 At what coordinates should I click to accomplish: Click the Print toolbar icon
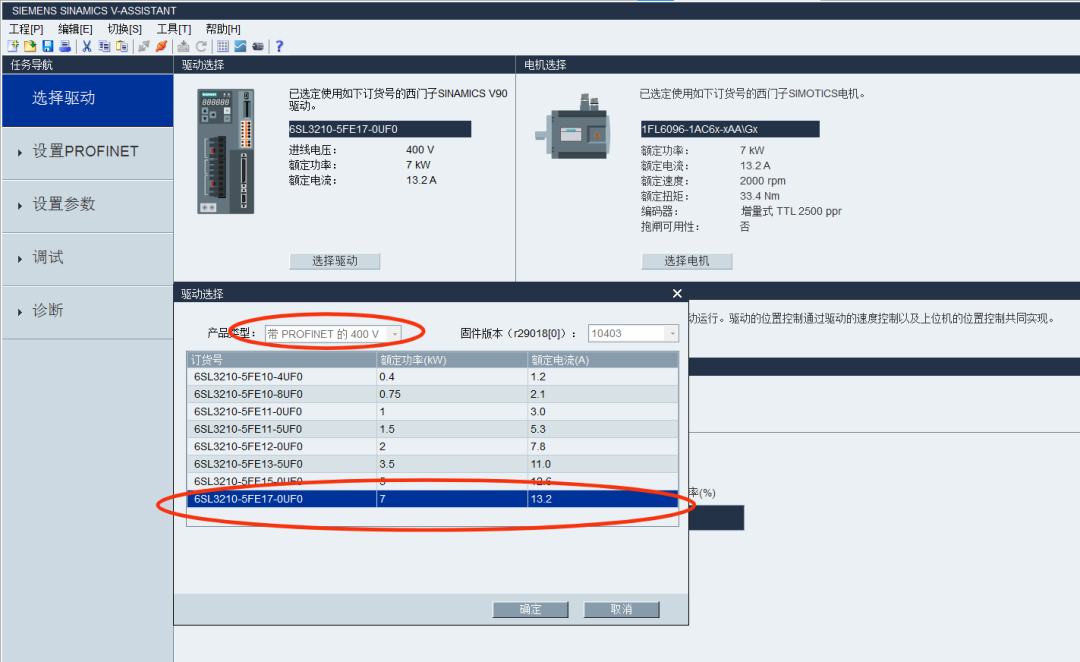coord(65,46)
